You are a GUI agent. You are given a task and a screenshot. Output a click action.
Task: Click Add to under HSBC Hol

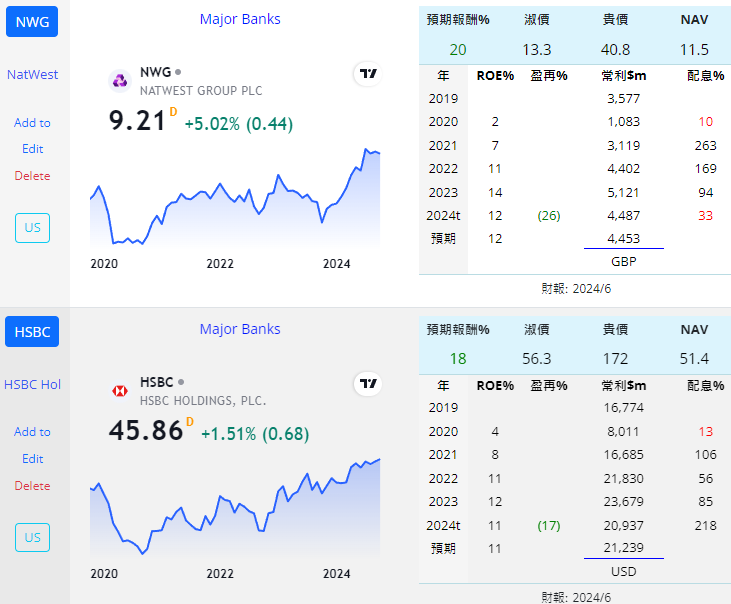click(32, 432)
